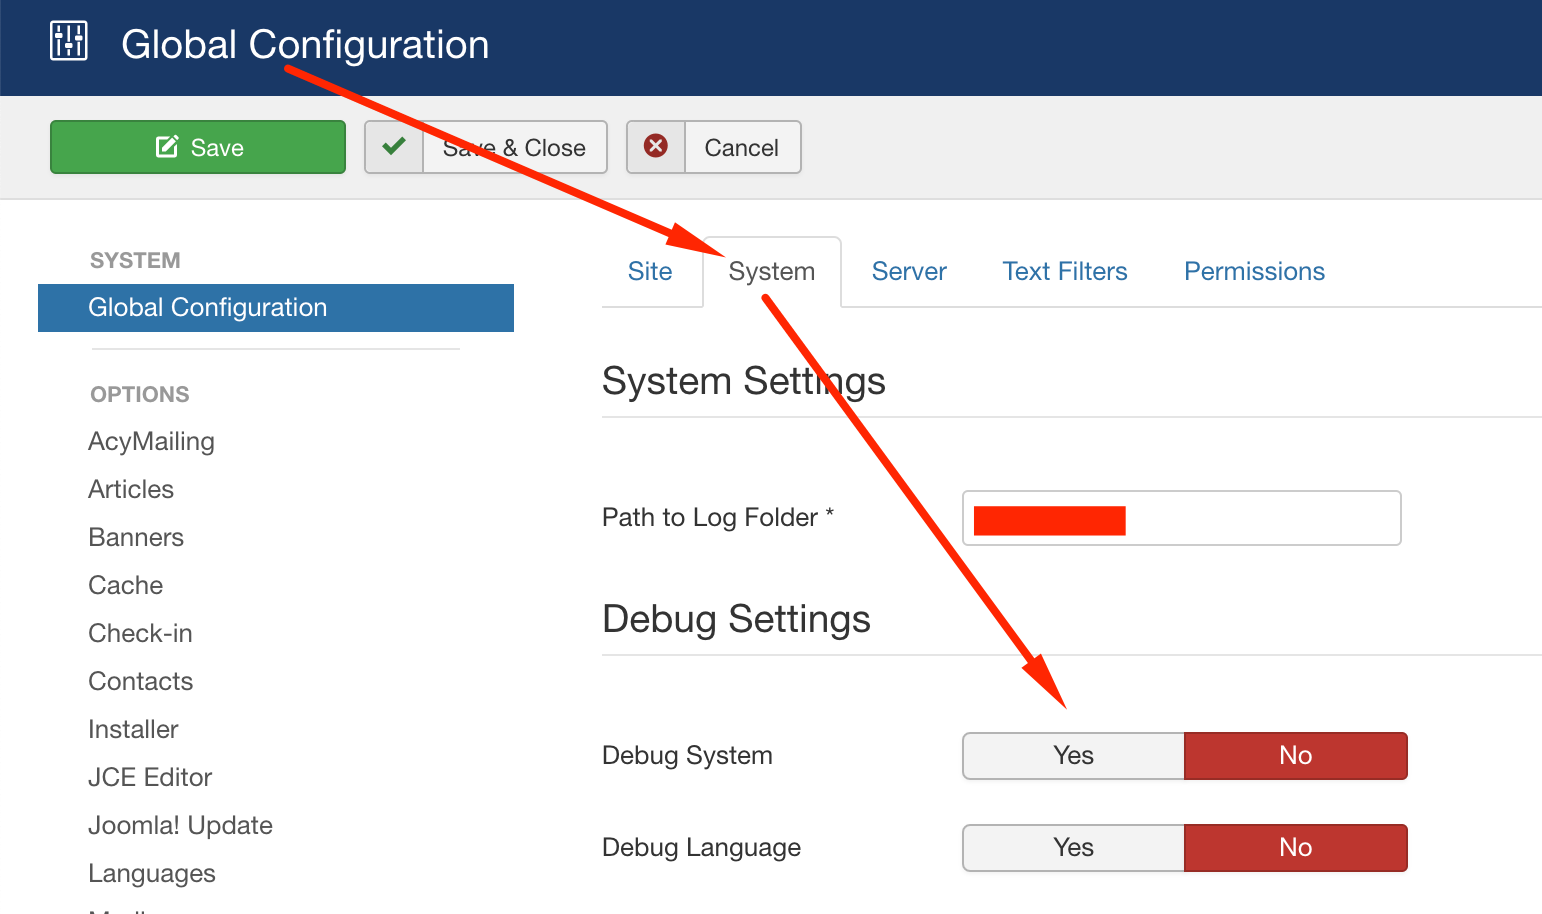
Task: Open the Site tab
Action: (650, 272)
